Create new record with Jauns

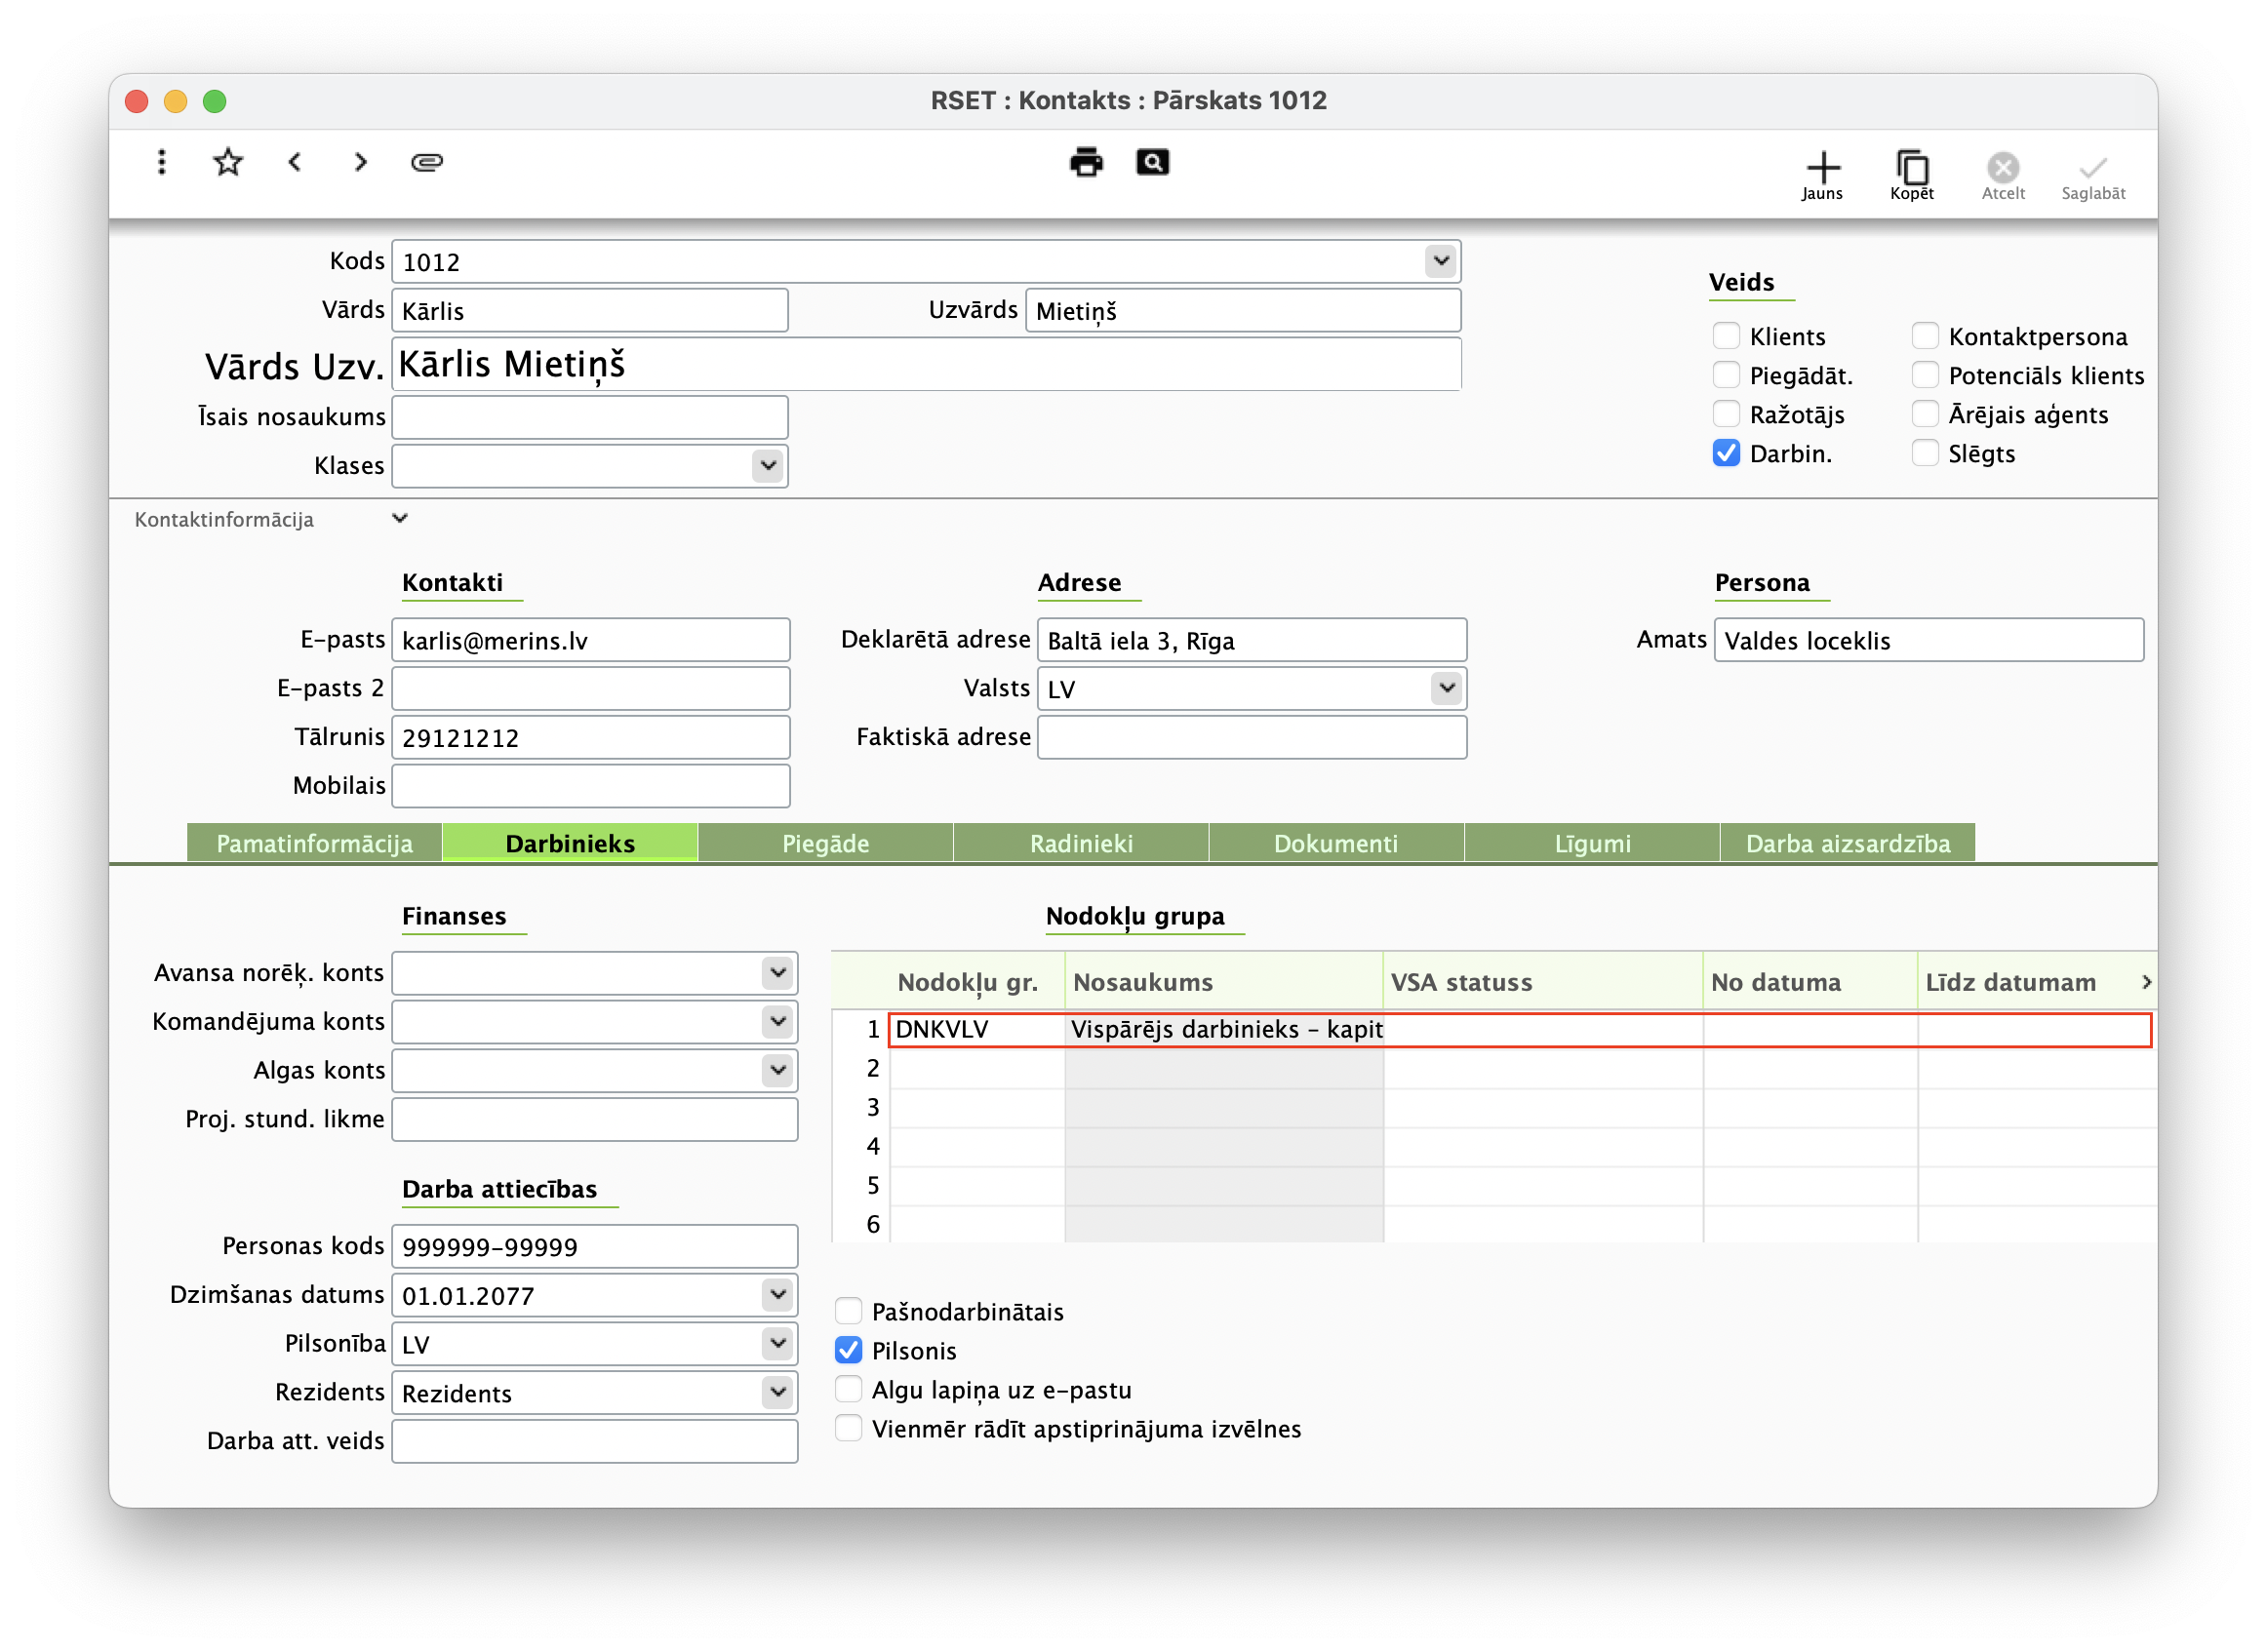pyautogui.click(x=1822, y=174)
